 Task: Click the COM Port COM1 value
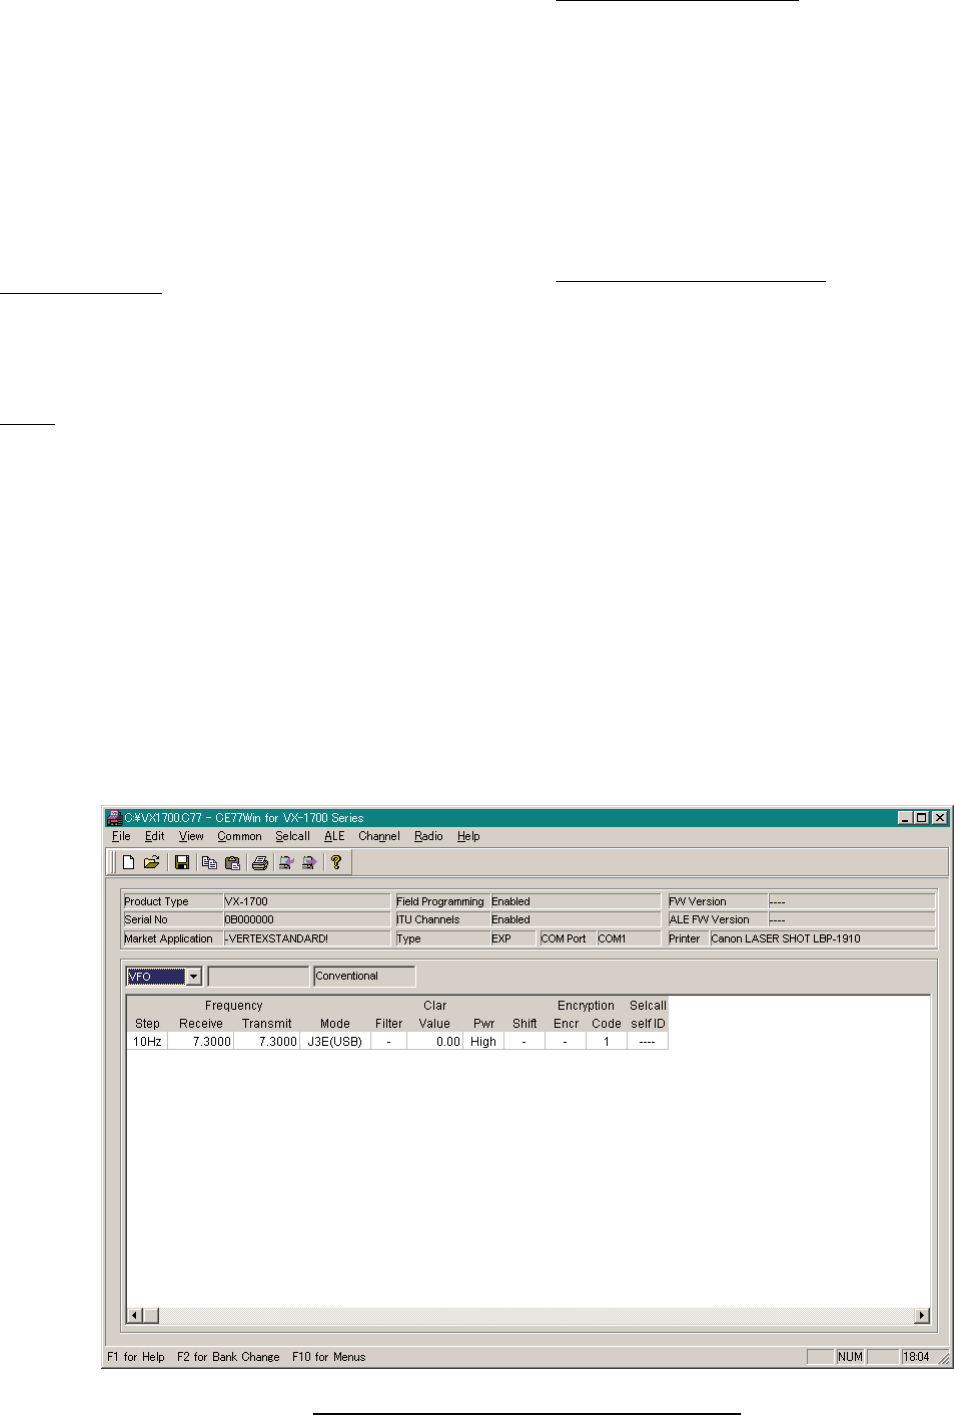(x=628, y=938)
